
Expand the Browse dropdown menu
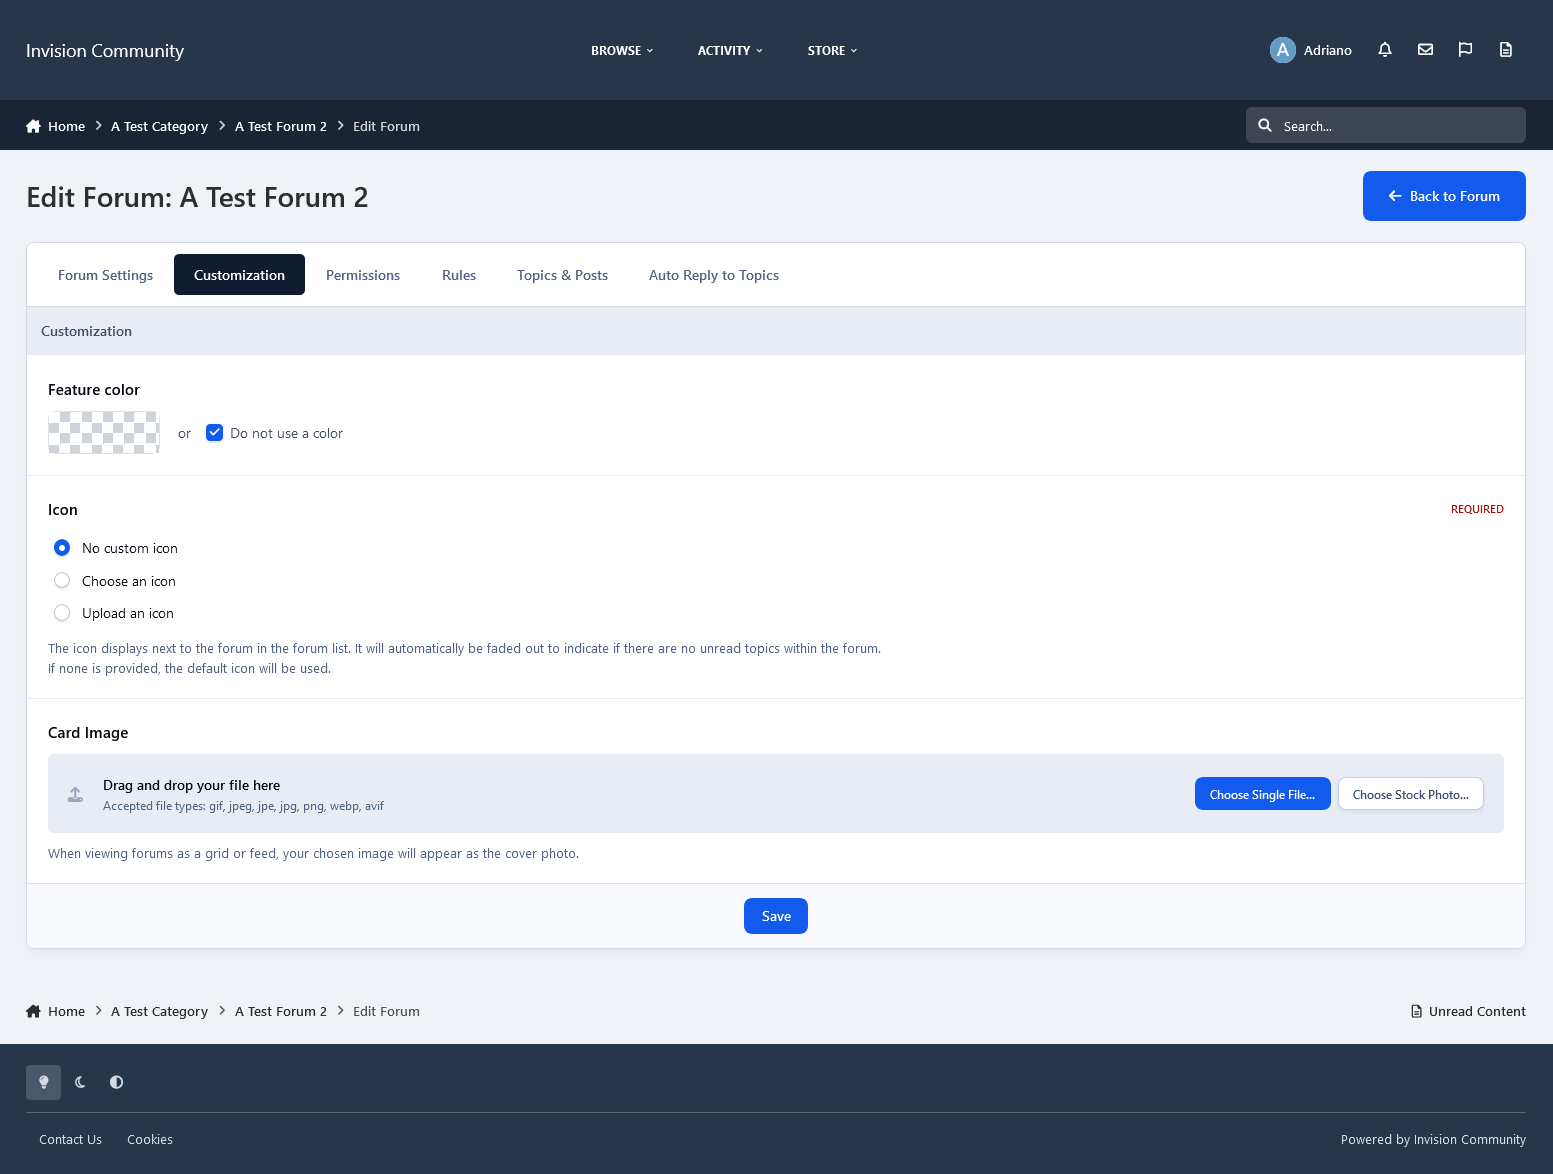[x=621, y=50]
